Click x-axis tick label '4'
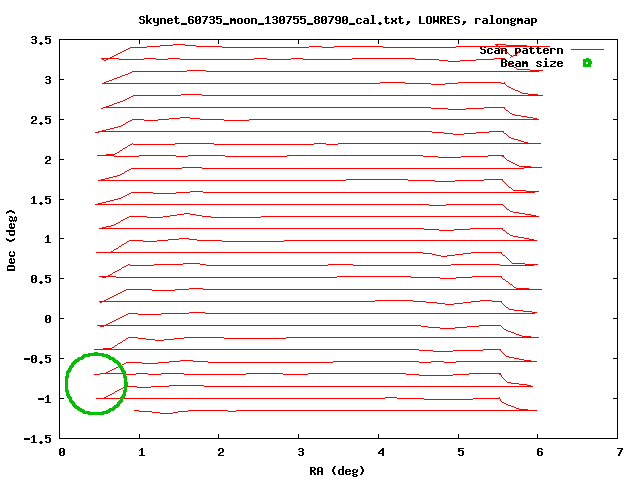640x480 pixels. (x=381, y=452)
